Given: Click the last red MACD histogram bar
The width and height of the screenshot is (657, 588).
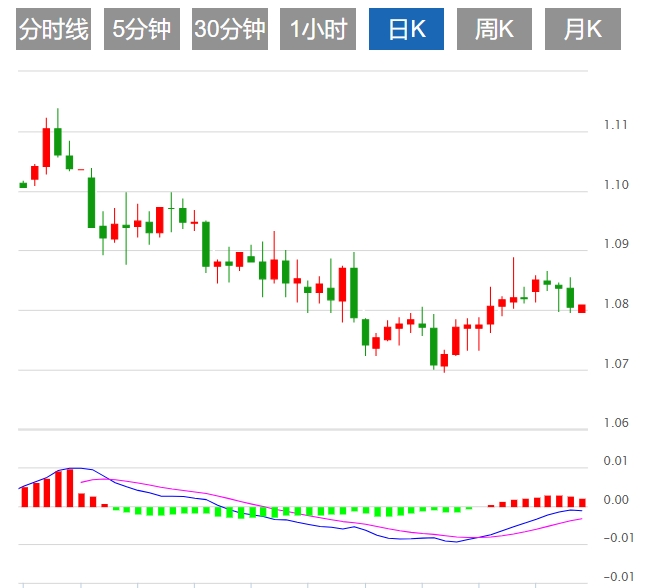Looking at the screenshot, I should (582, 503).
